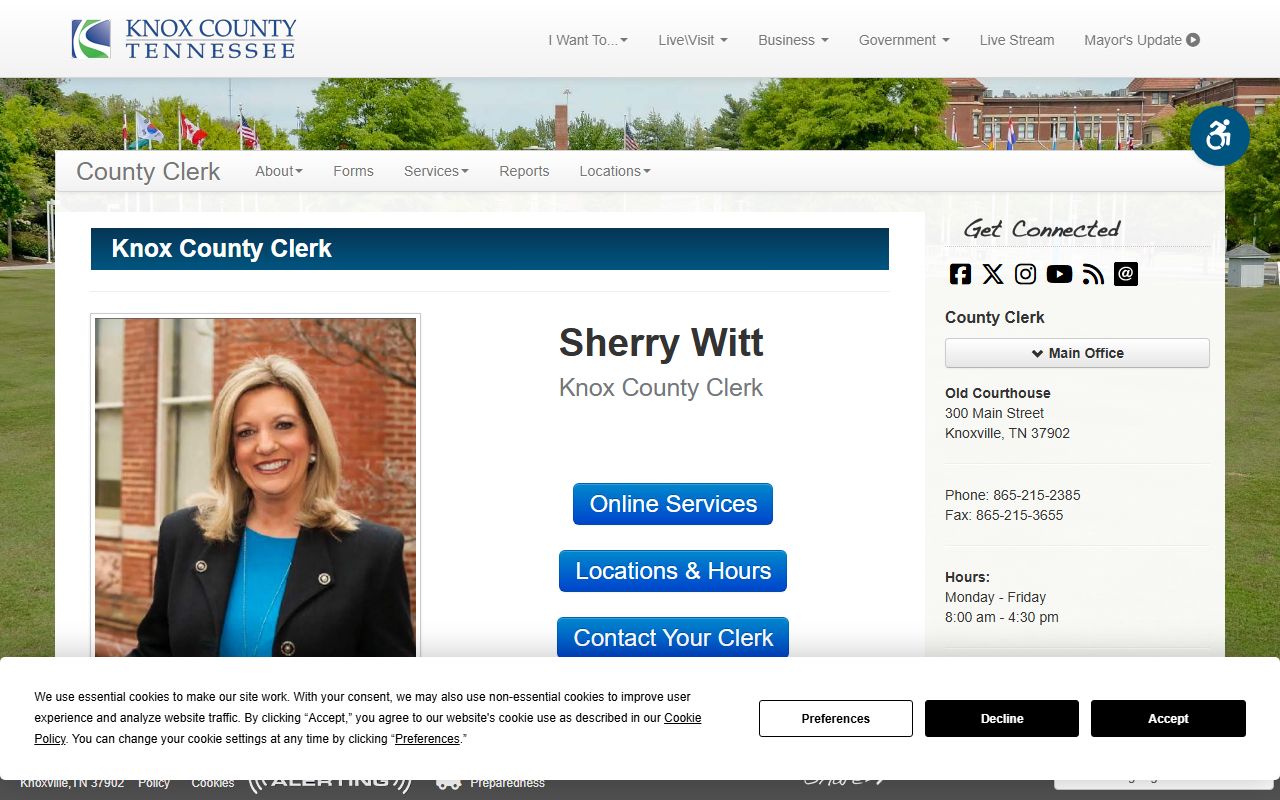The image size is (1280, 800).
Task: Click the email @ icon
Action: coord(1126,274)
